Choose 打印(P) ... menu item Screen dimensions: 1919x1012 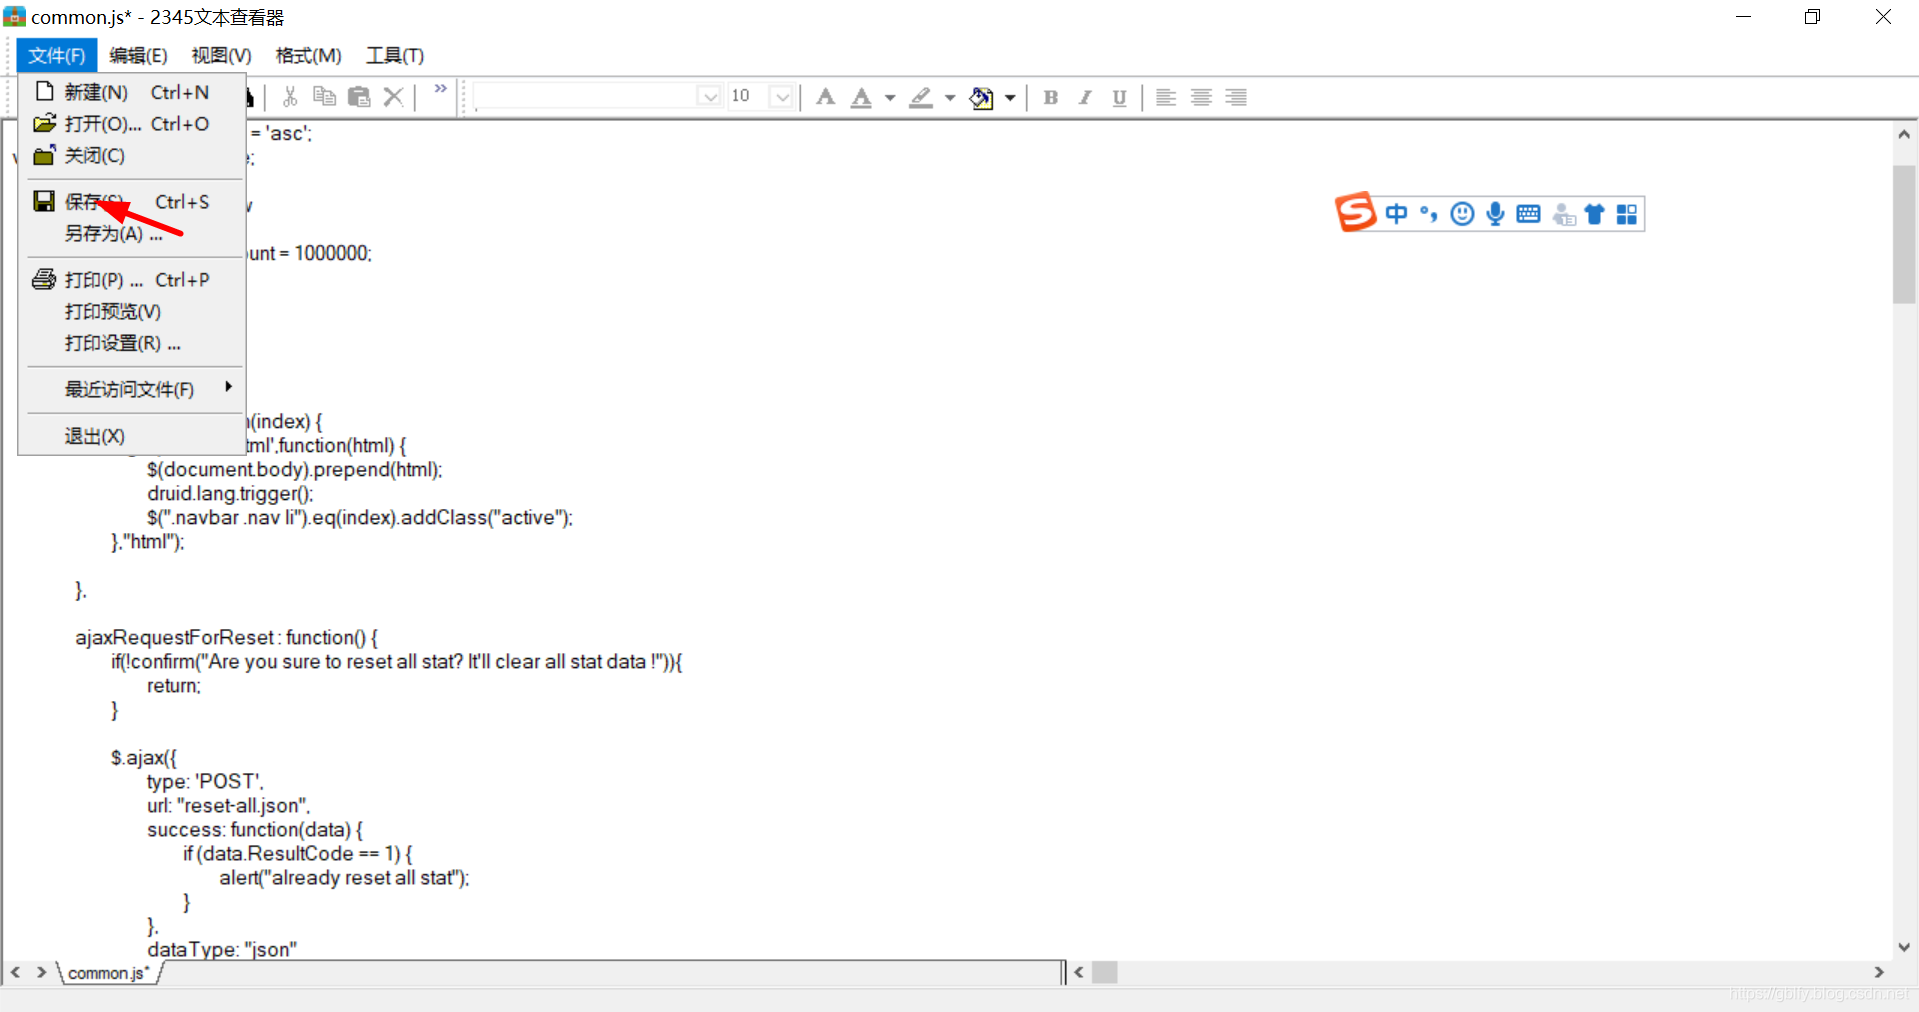click(x=132, y=280)
